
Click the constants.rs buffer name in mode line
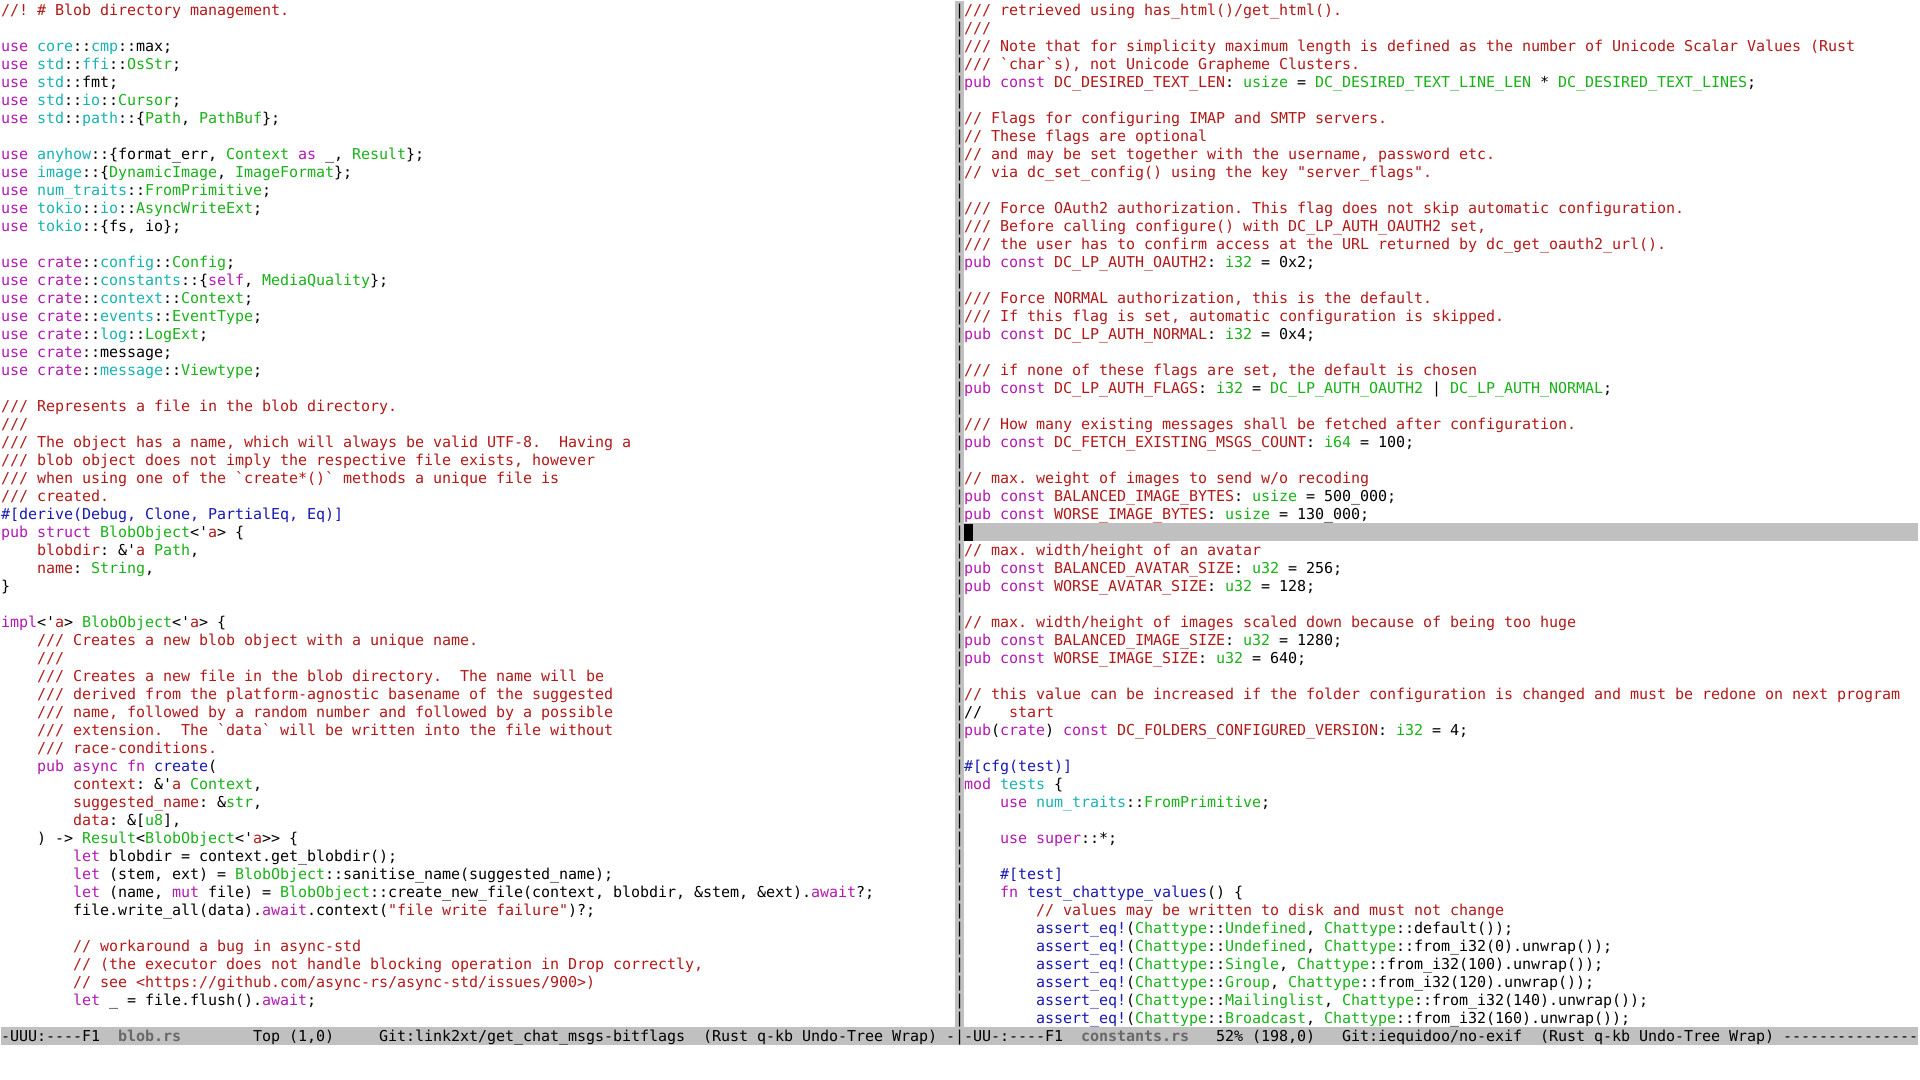pos(1134,1036)
